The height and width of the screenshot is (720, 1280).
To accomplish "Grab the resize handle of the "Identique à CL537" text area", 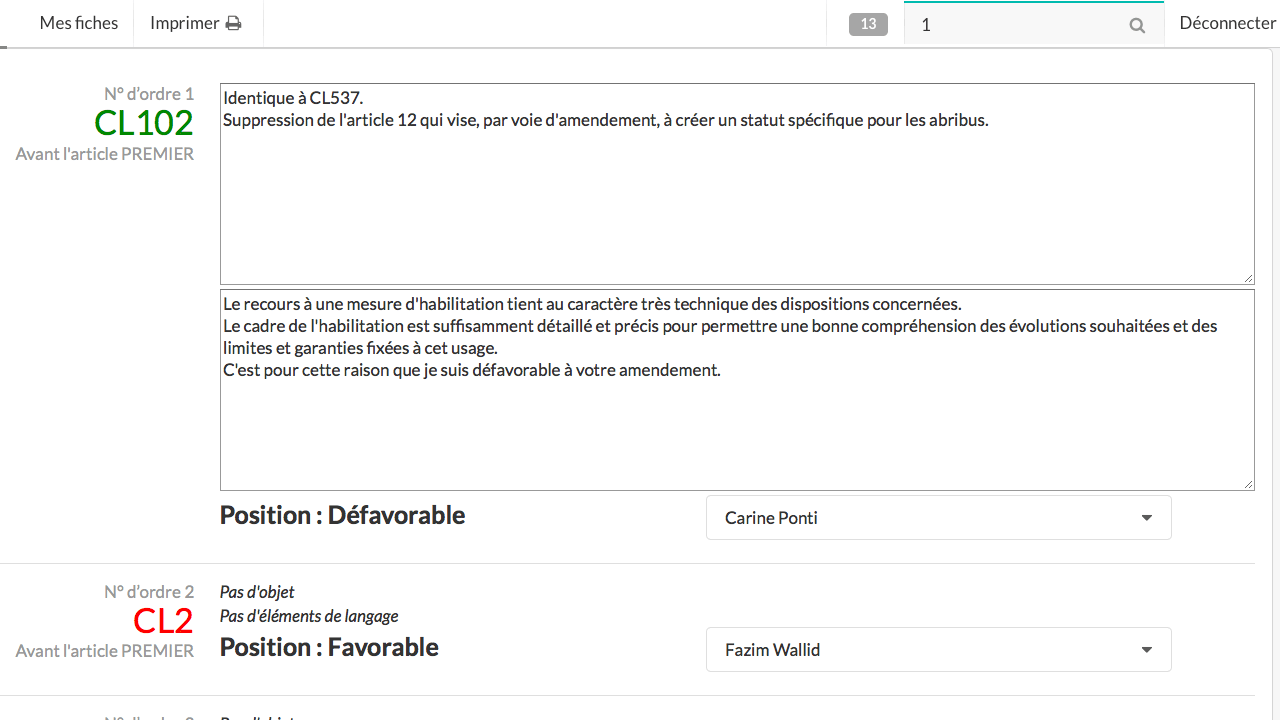I will [x=1248, y=278].
